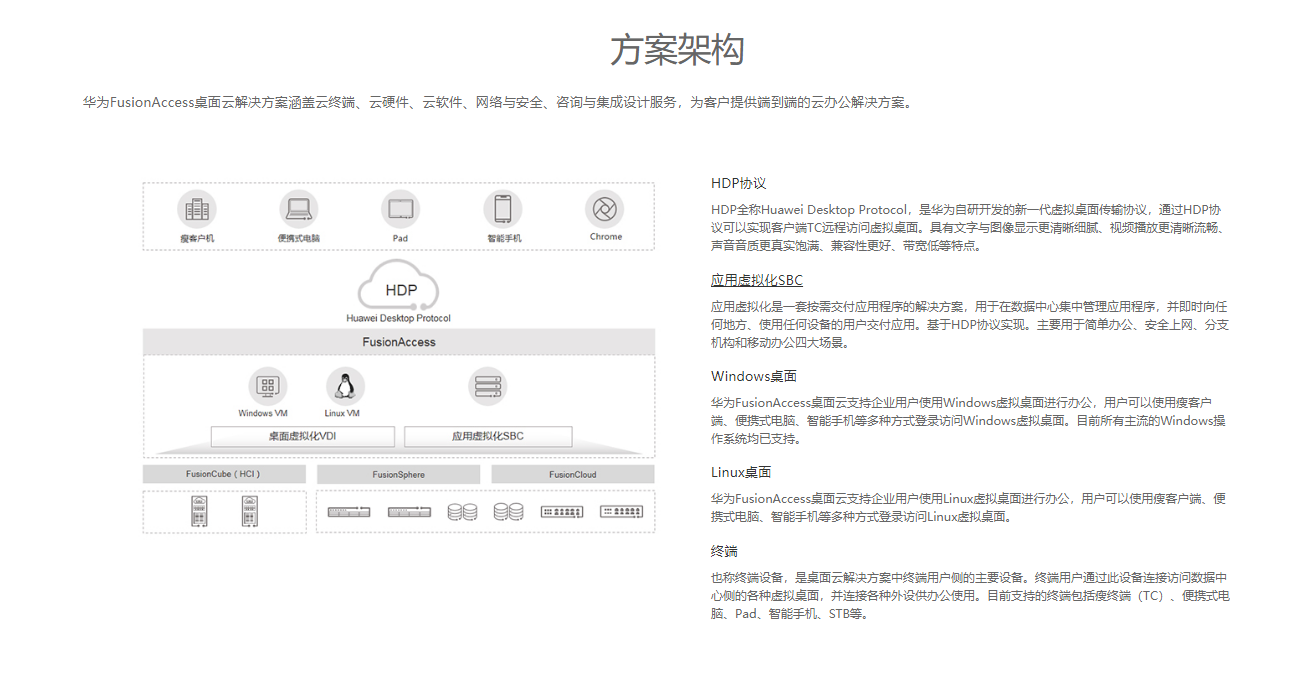Image resolution: width=1305 pixels, height=675 pixels.
Task: Click the FusionCloud label bar
Action: (573, 474)
